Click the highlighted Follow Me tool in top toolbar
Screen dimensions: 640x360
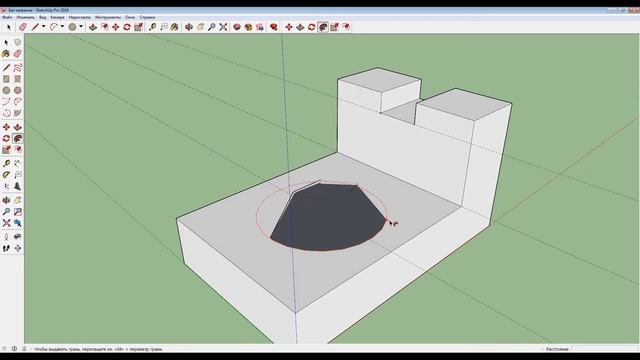(323, 27)
